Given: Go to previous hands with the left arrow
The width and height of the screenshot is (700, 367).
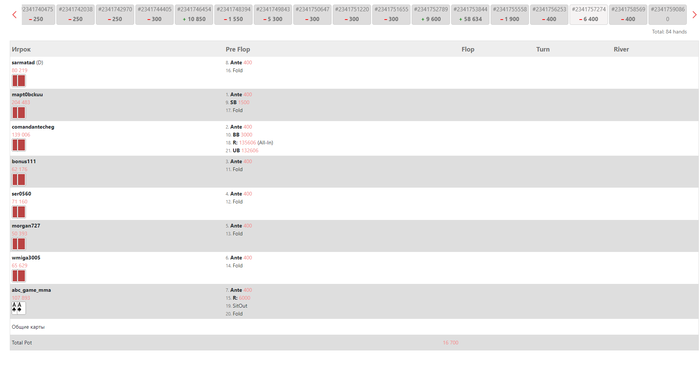Looking at the screenshot, I should click(14, 15).
